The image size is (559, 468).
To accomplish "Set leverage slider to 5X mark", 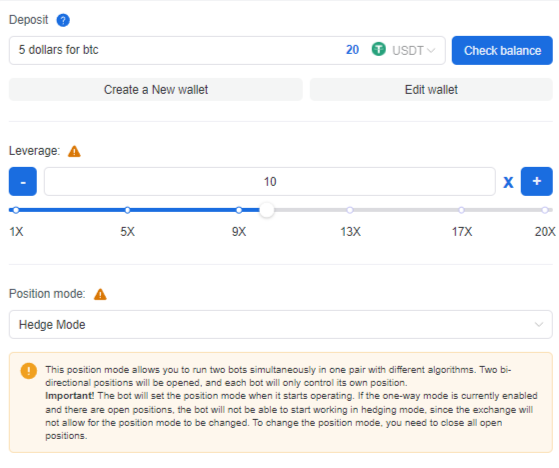I will (127, 210).
